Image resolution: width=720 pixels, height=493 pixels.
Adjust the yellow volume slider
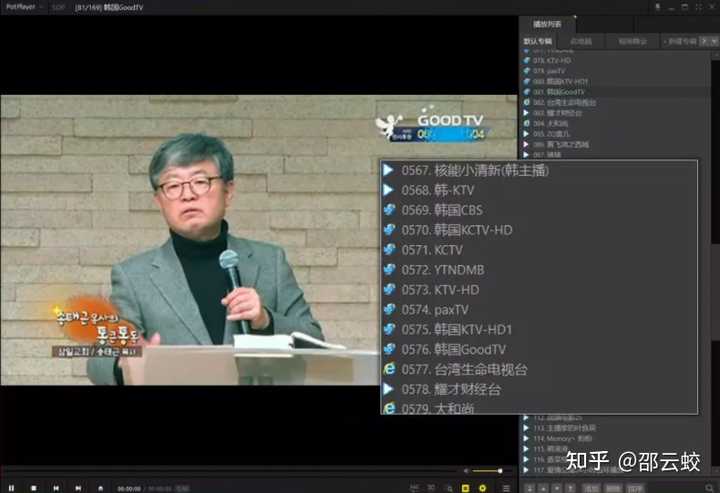487,471
